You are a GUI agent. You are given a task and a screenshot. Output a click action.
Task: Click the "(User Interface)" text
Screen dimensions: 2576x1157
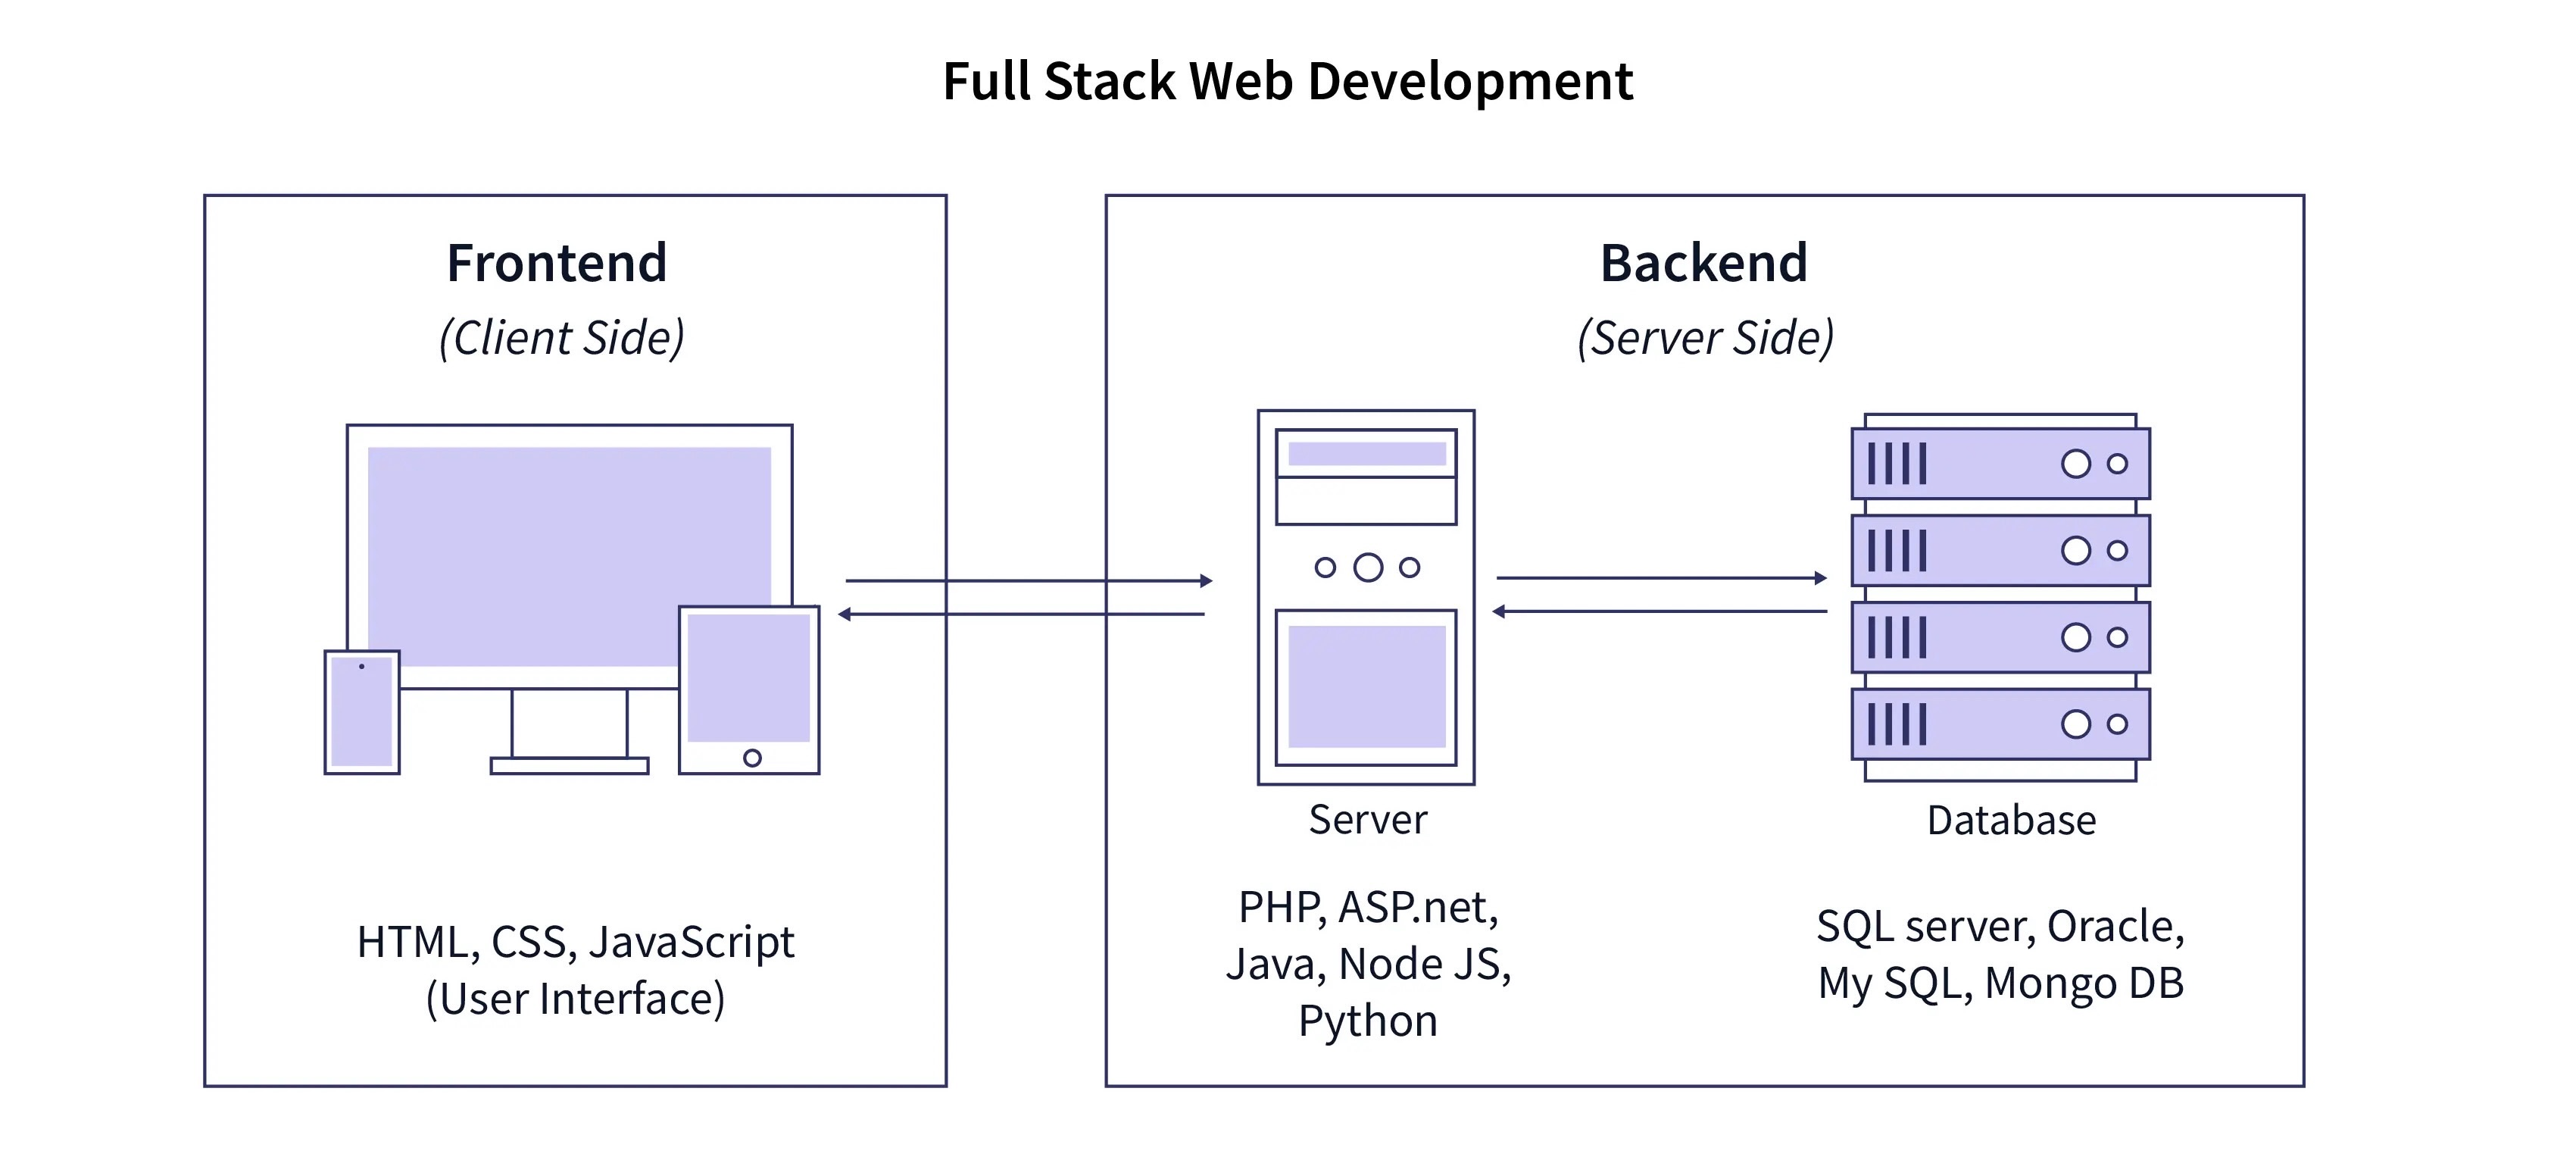pyautogui.click(x=576, y=999)
